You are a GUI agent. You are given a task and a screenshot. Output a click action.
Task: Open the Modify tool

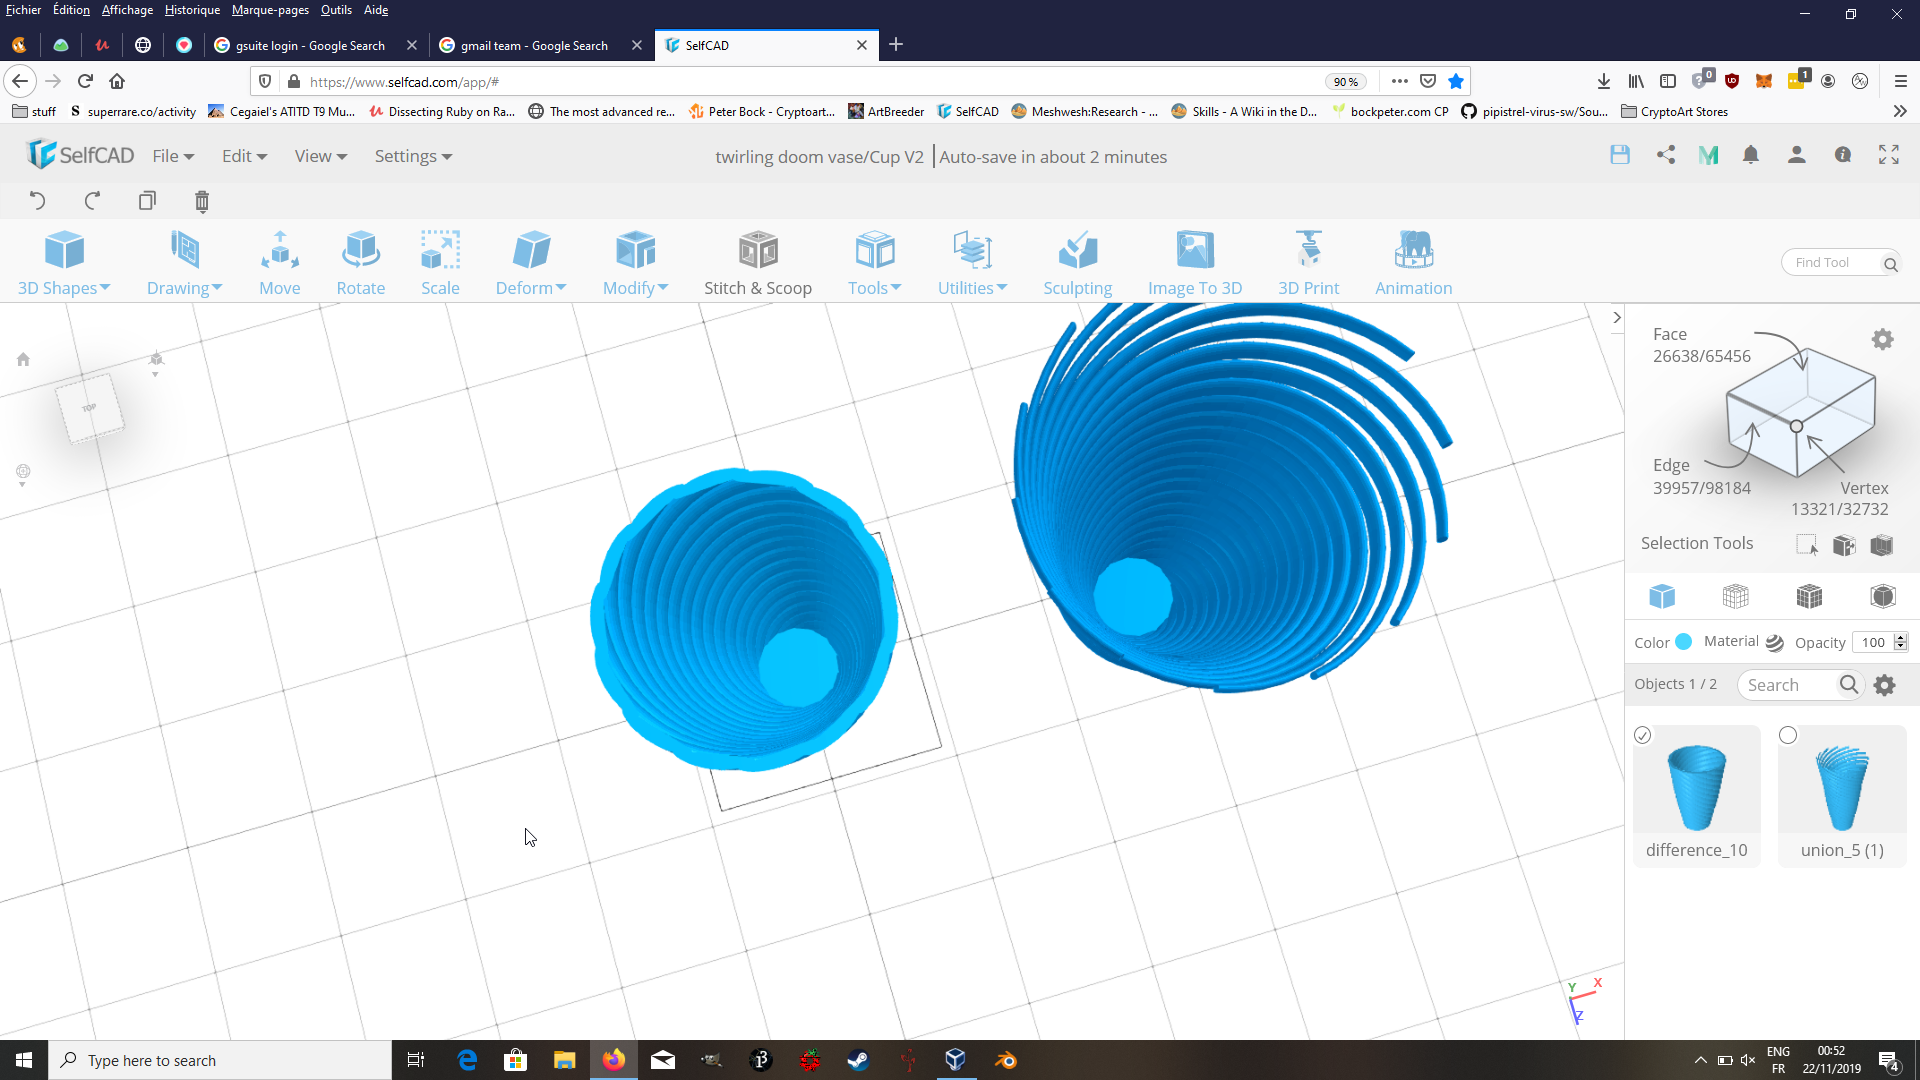(635, 263)
